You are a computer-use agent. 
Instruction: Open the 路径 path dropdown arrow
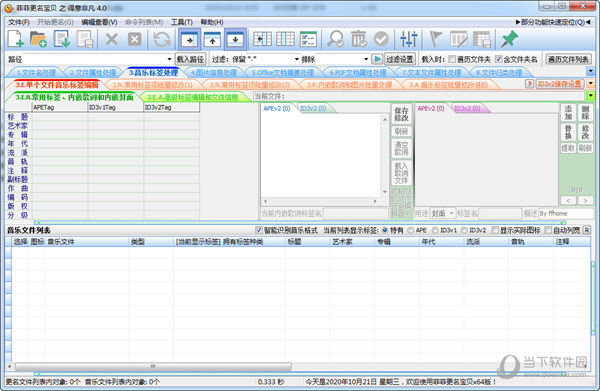tap(169, 59)
